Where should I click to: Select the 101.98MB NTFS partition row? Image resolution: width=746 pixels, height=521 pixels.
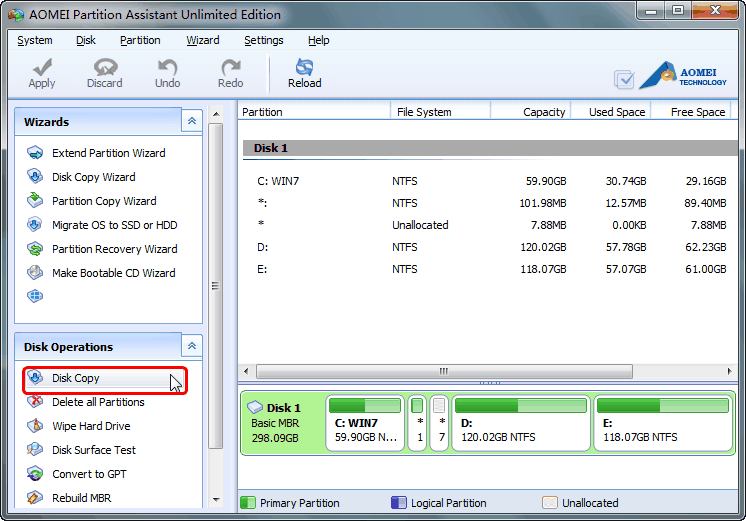click(x=490, y=203)
